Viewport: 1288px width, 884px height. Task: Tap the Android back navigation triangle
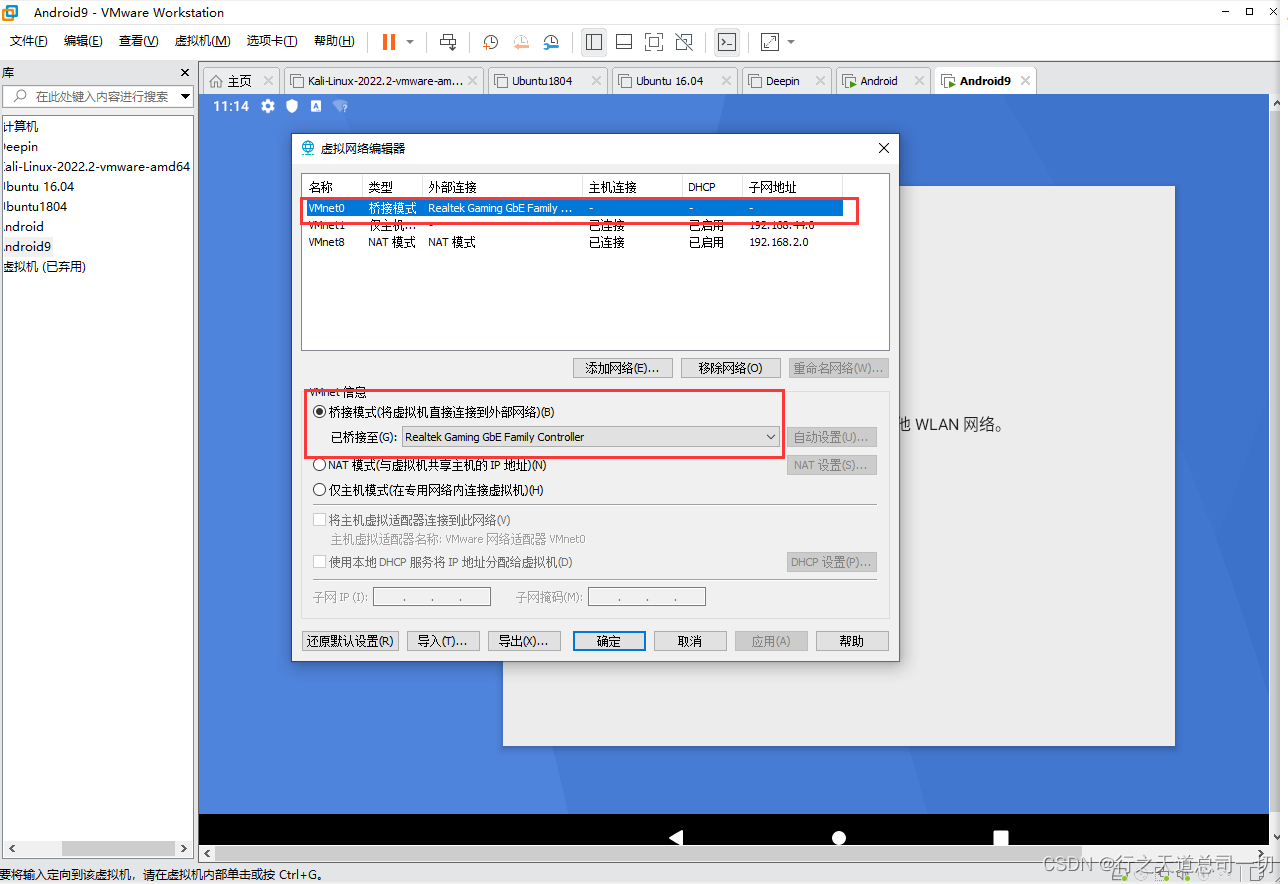(x=676, y=837)
